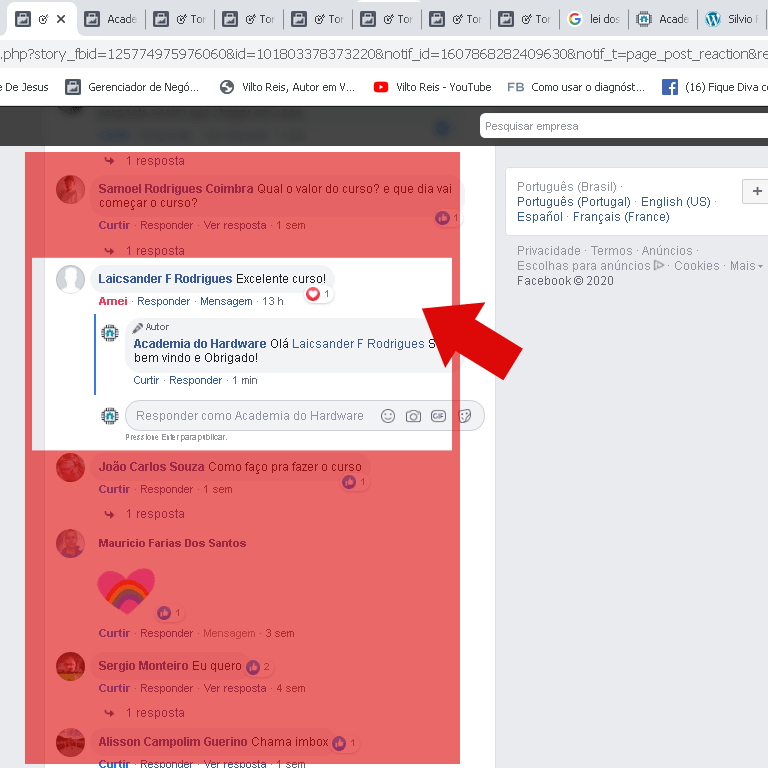Open Samoel Rodrigues Coimbra's profile

pyautogui.click(x=176, y=189)
